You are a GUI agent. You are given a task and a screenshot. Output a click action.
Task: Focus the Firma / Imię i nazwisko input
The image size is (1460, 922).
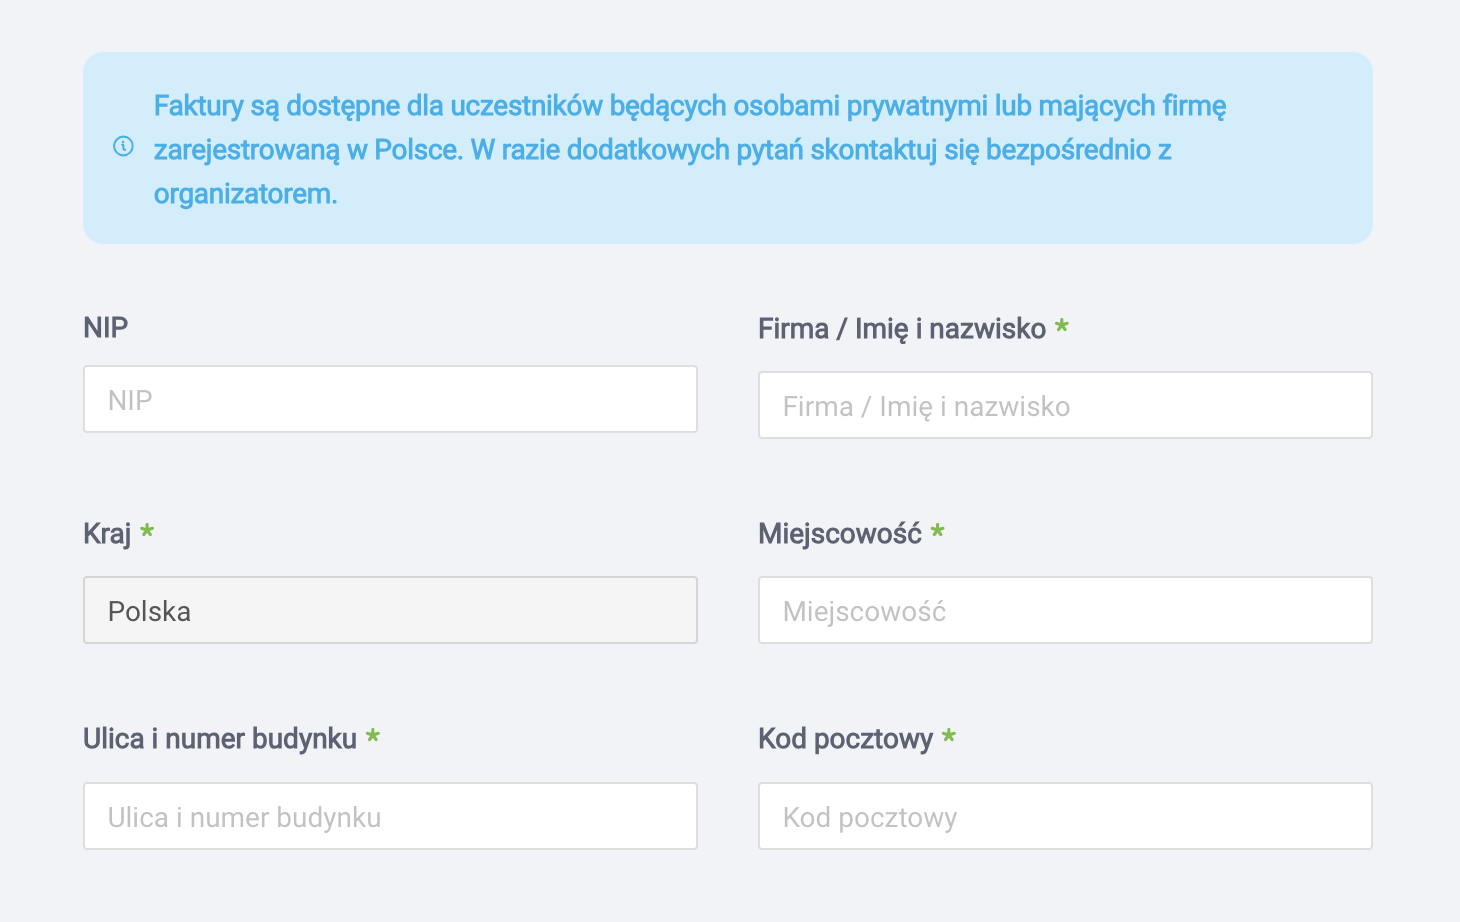point(1065,406)
